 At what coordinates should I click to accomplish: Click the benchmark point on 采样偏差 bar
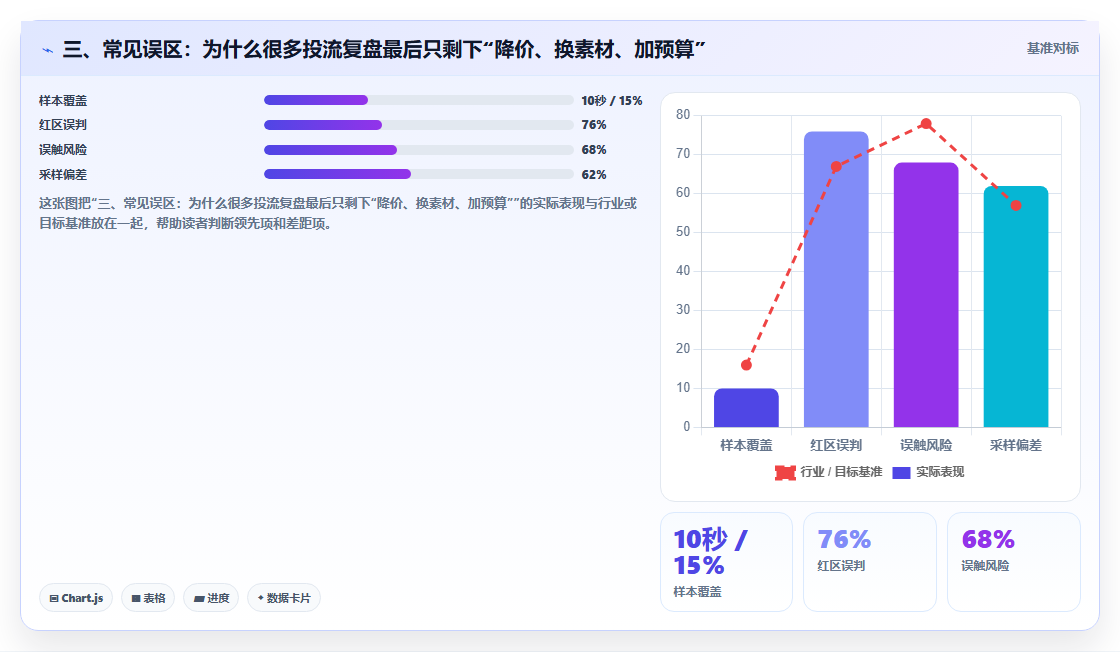pos(1016,206)
